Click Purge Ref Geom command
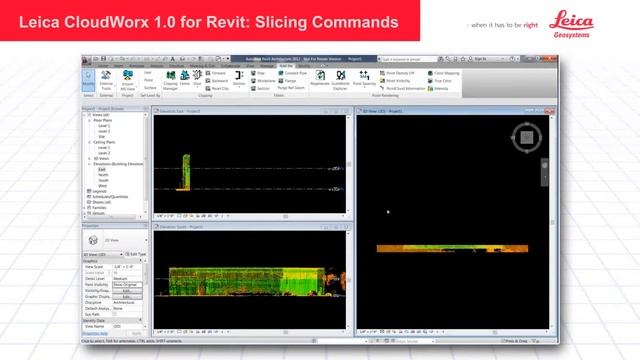The width and height of the screenshot is (640, 360). (291, 88)
